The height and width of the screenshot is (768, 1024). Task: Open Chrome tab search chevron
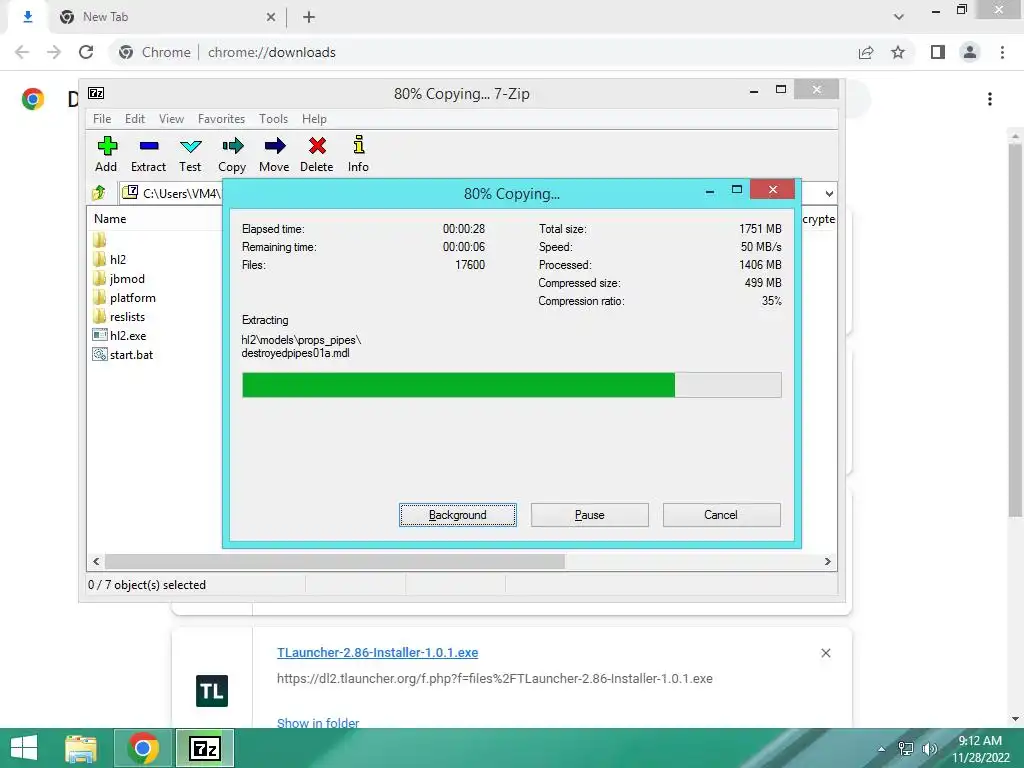click(x=899, y=17)
